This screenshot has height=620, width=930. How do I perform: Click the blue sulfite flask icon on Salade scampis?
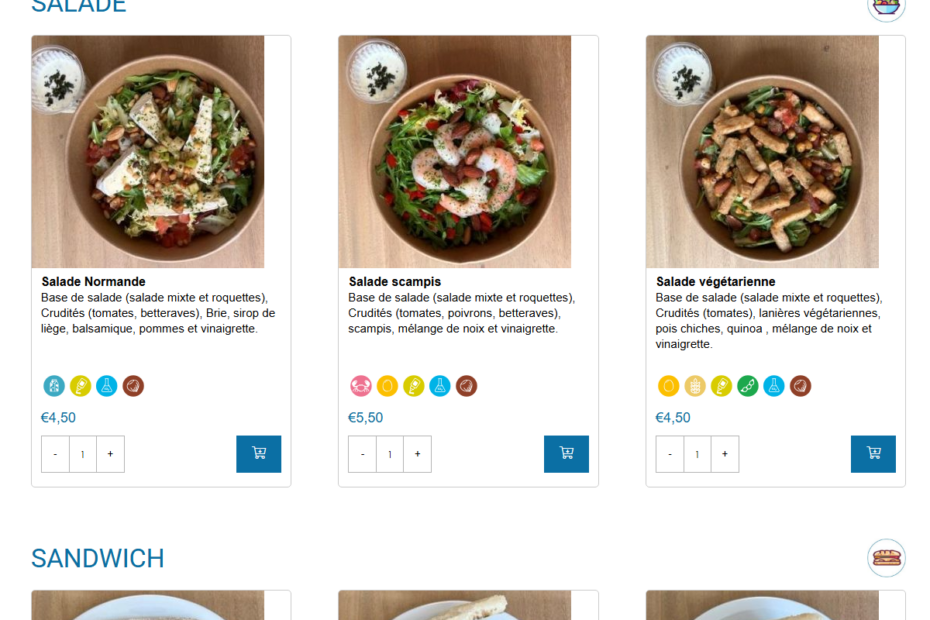pyautogui.click(x=440, y=386)
